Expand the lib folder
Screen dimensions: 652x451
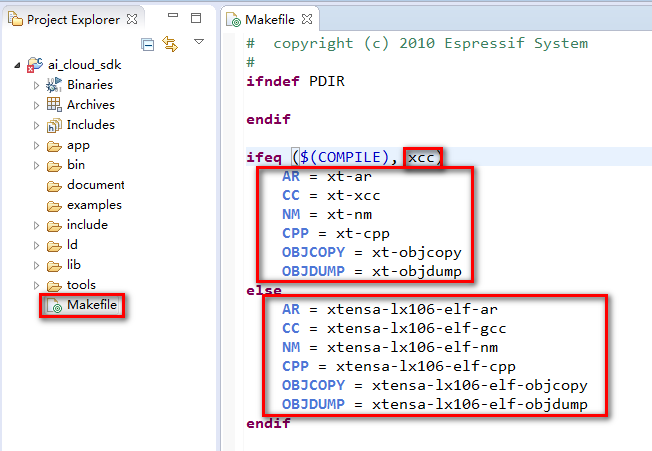[37, 265]
